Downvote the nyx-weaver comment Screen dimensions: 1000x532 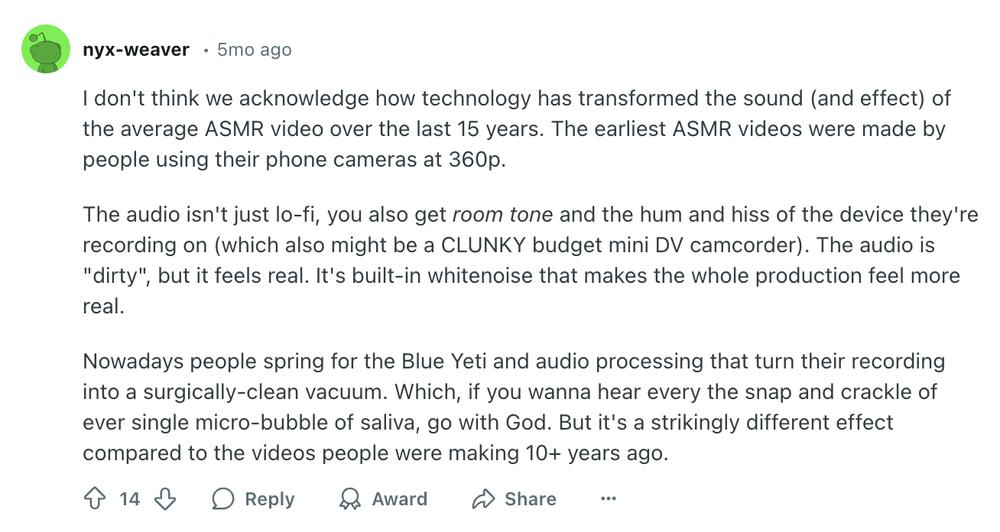165,499
